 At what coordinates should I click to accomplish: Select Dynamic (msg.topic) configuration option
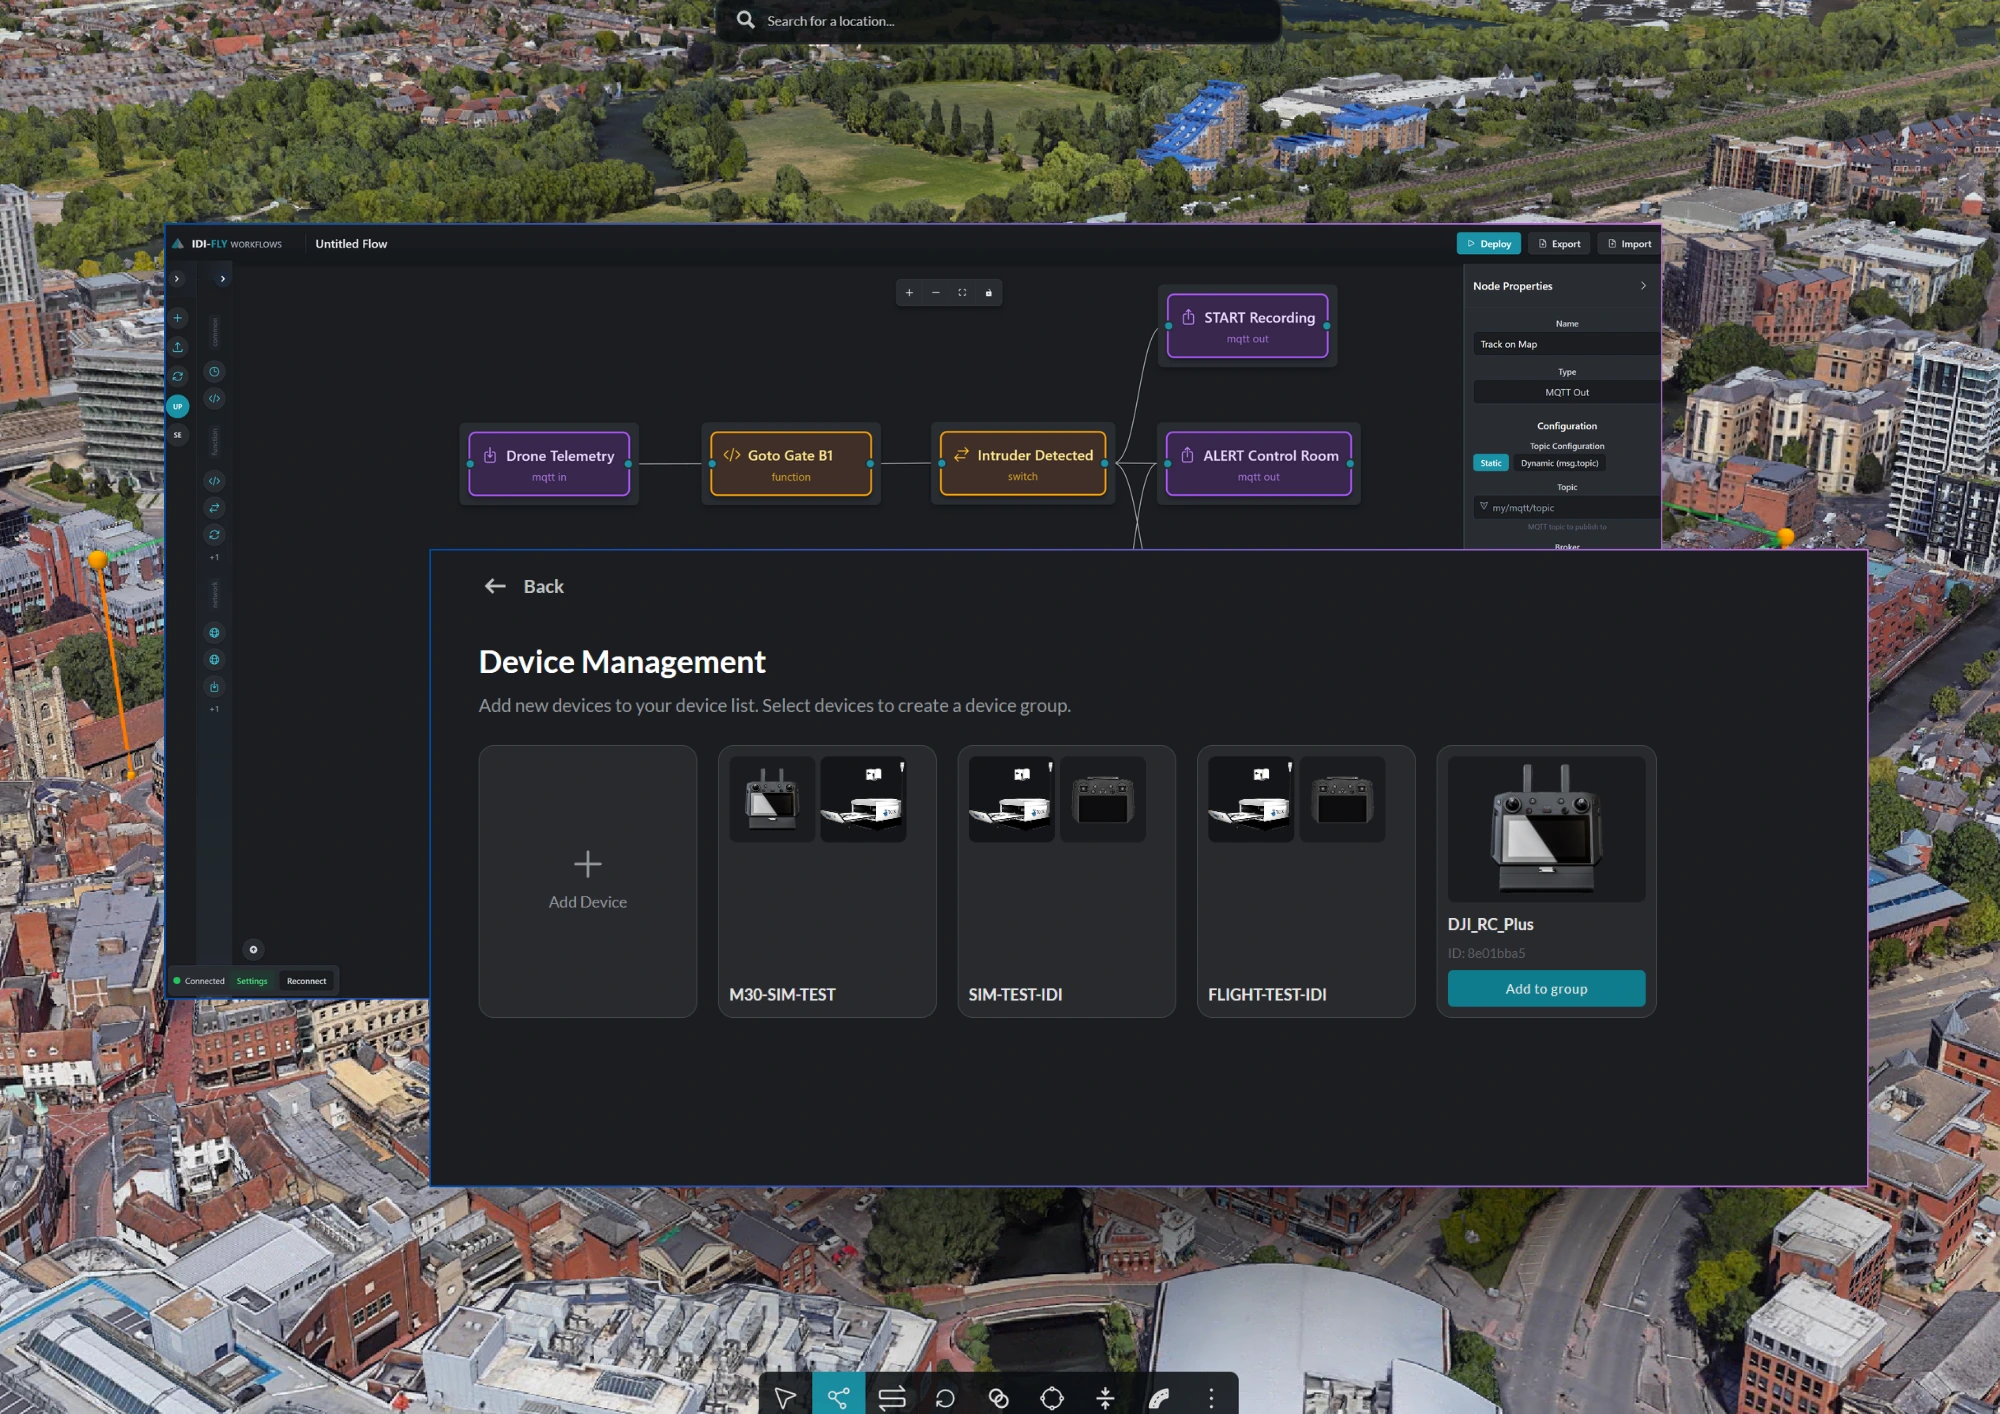[1559, 463]
